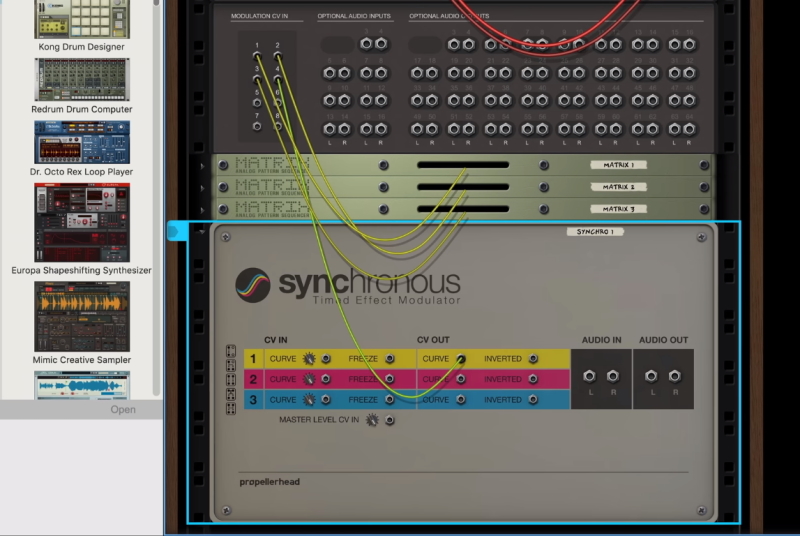This screenshot has width=800, height=536.
Task: Click optional audio input jack 8
Action: coord(381,73)
